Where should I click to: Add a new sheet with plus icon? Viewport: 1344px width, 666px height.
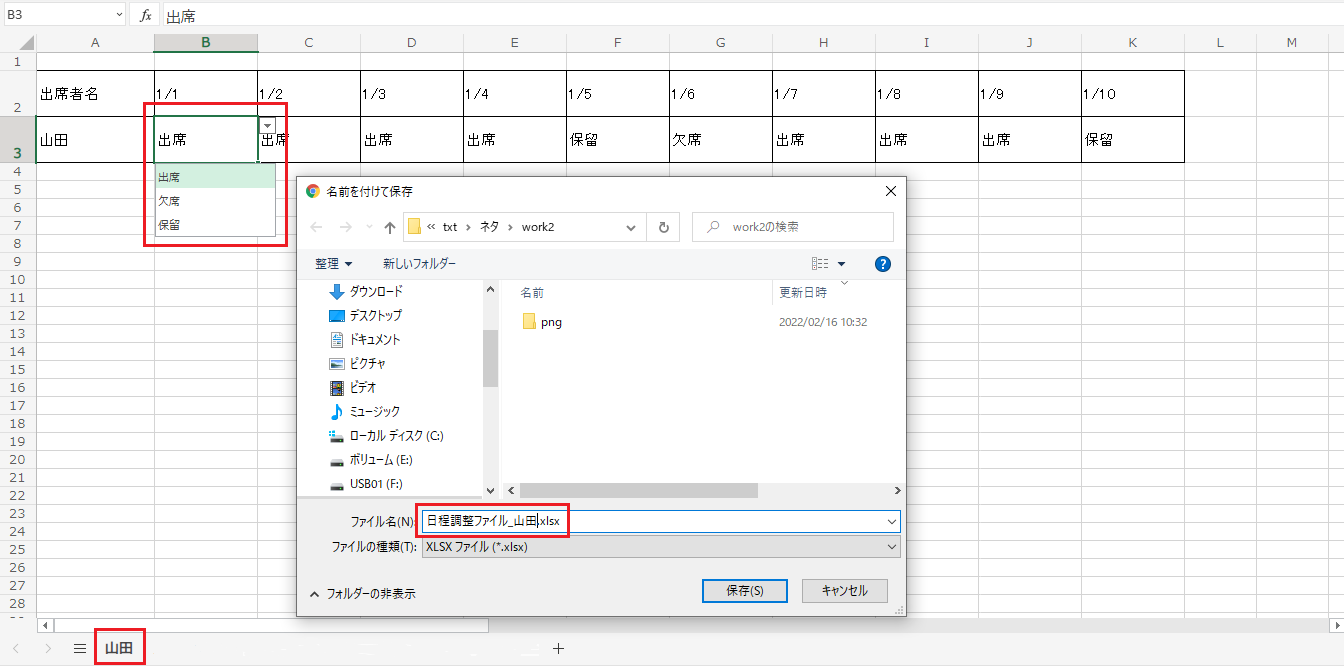tap(558, 648)
